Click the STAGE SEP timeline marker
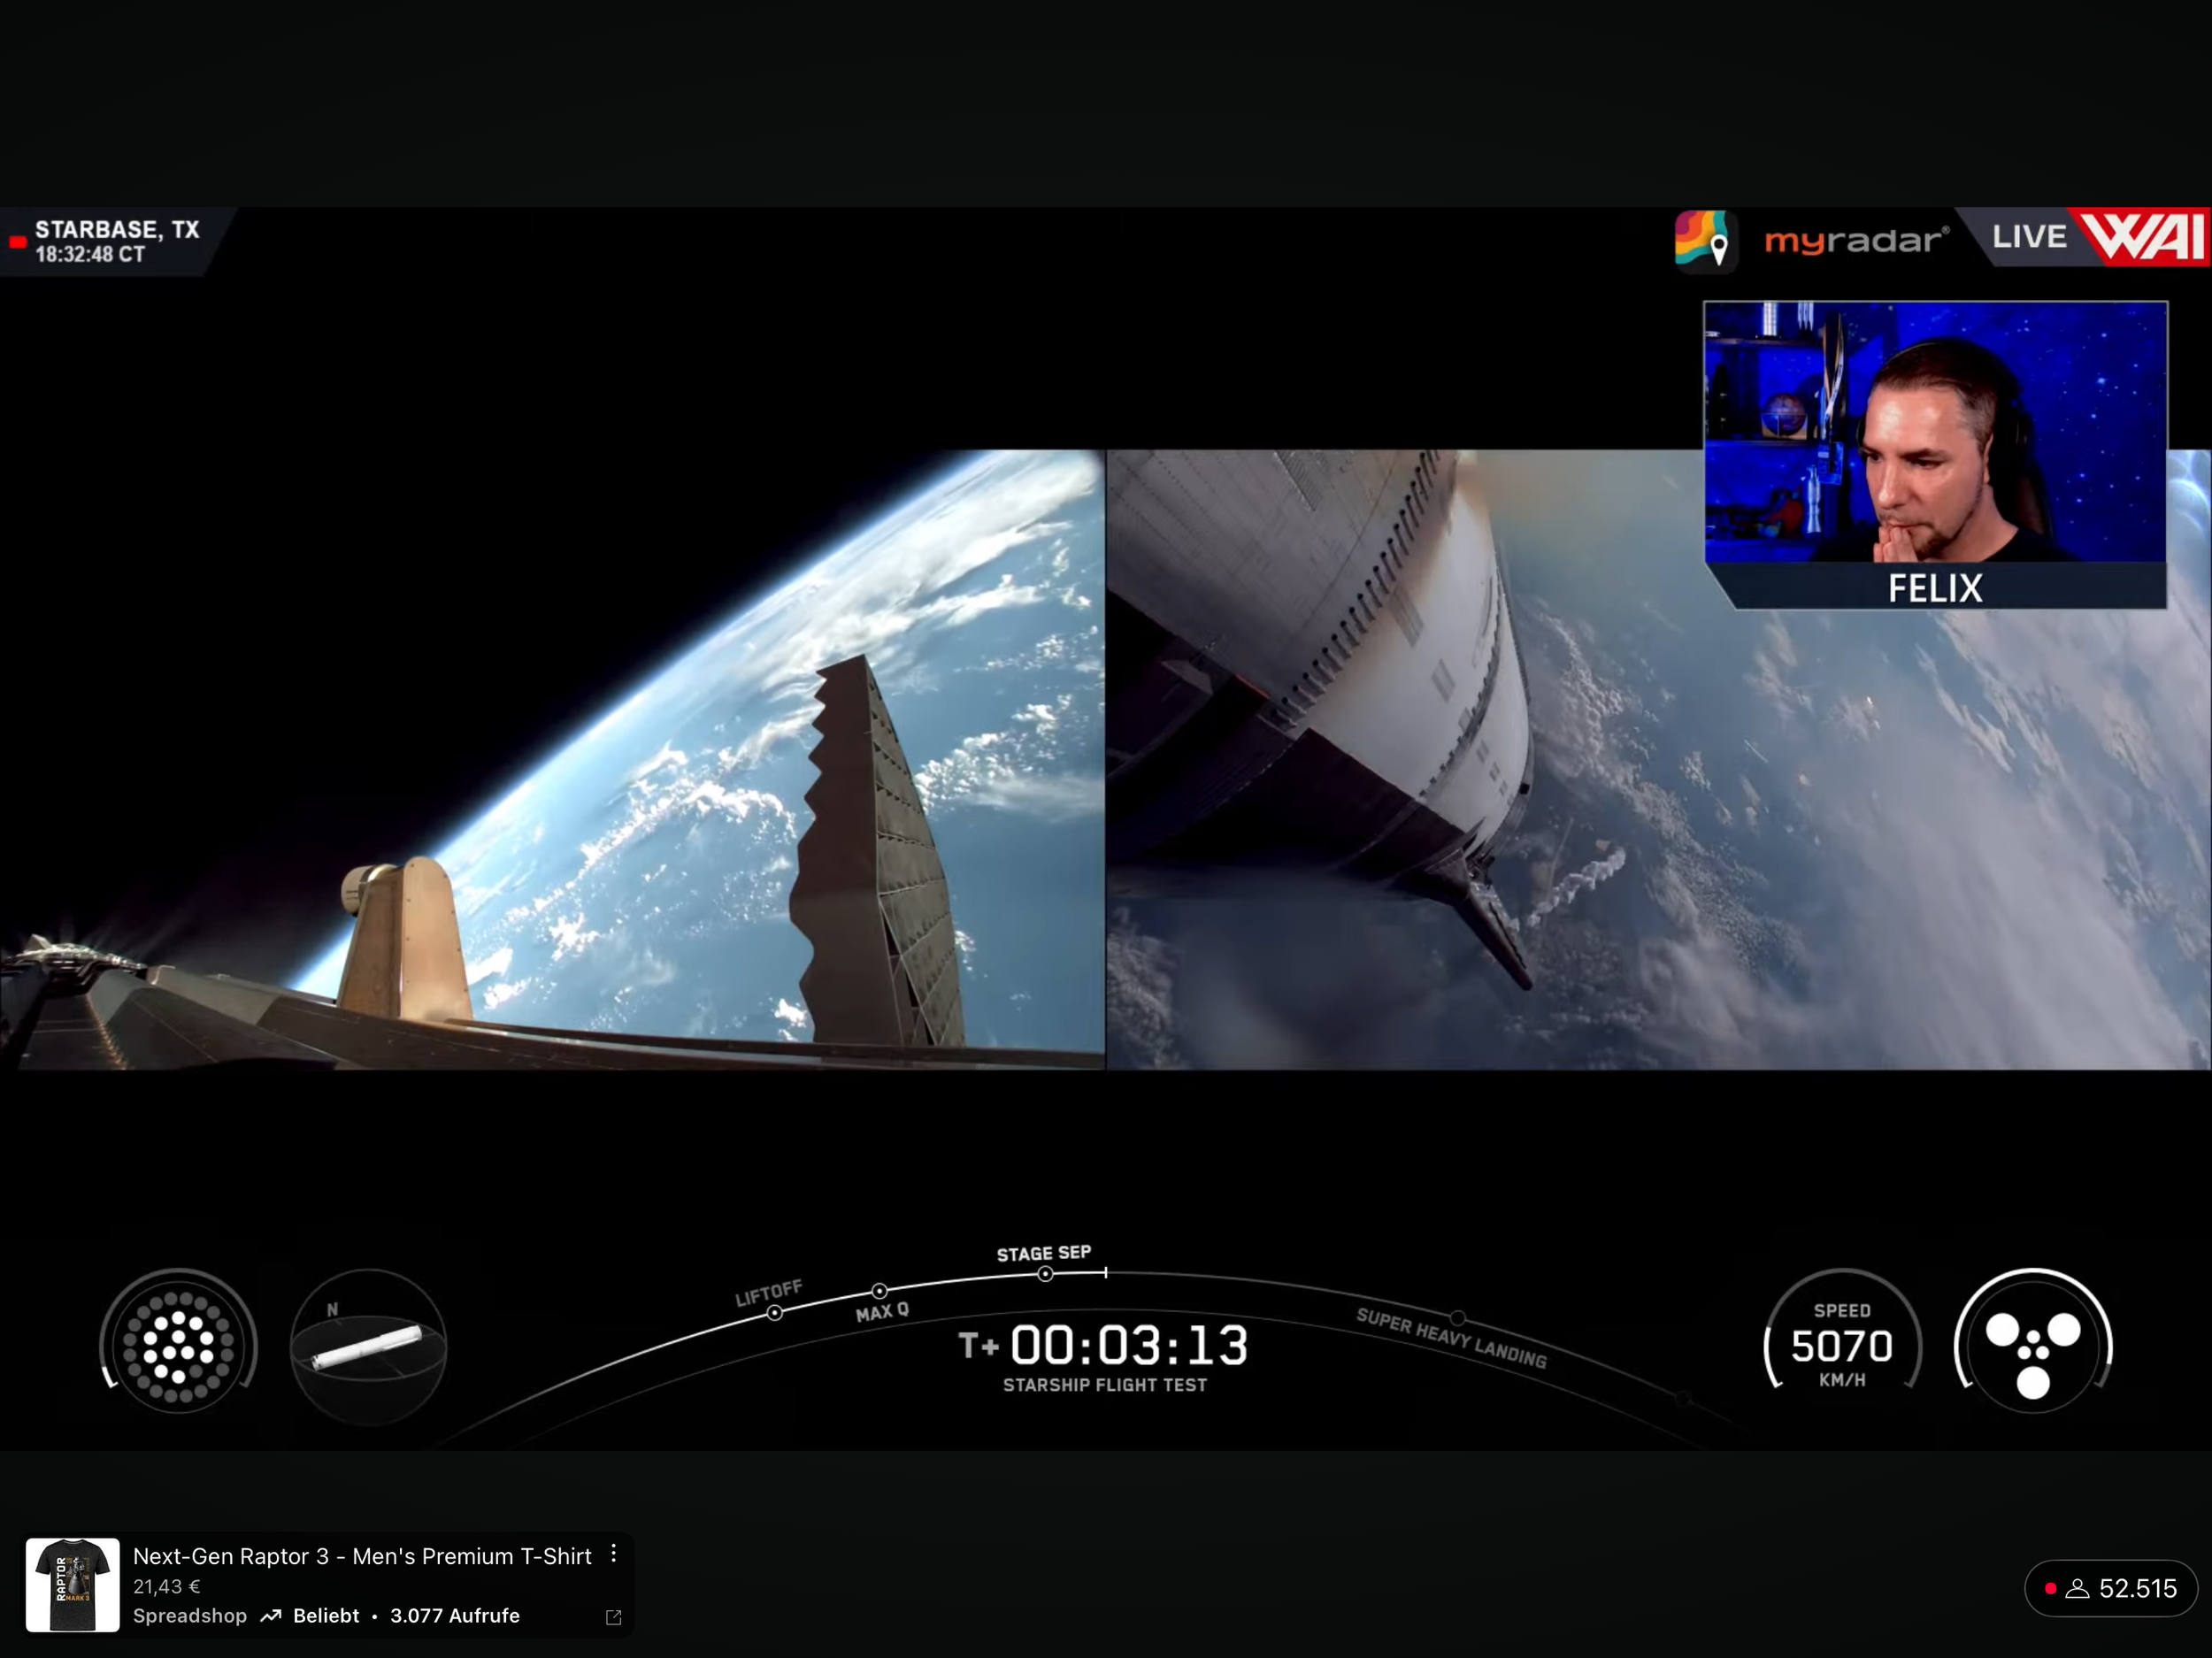Image resolution: width=2212 pixels, height=1658 pixels. point(1045,1273)
